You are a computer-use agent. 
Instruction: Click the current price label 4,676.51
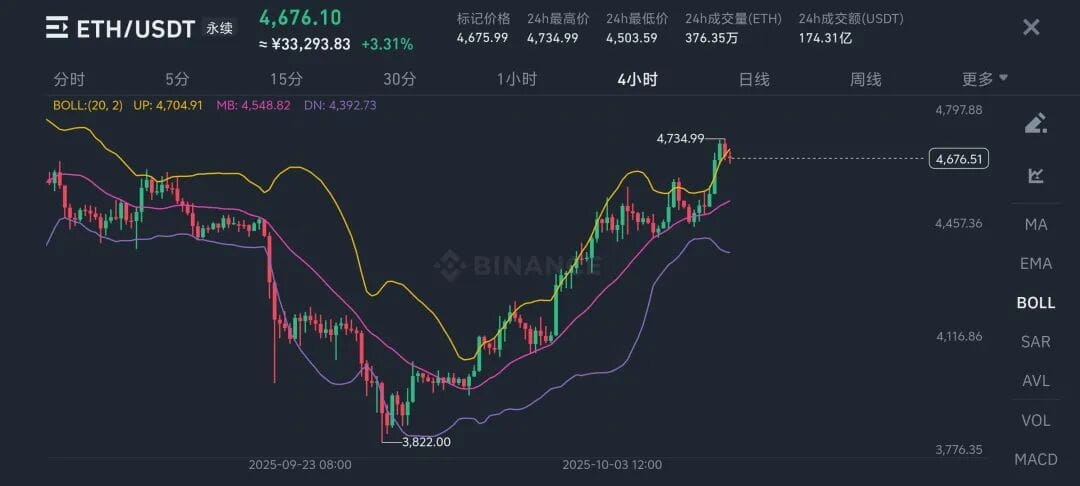[958, 158]
